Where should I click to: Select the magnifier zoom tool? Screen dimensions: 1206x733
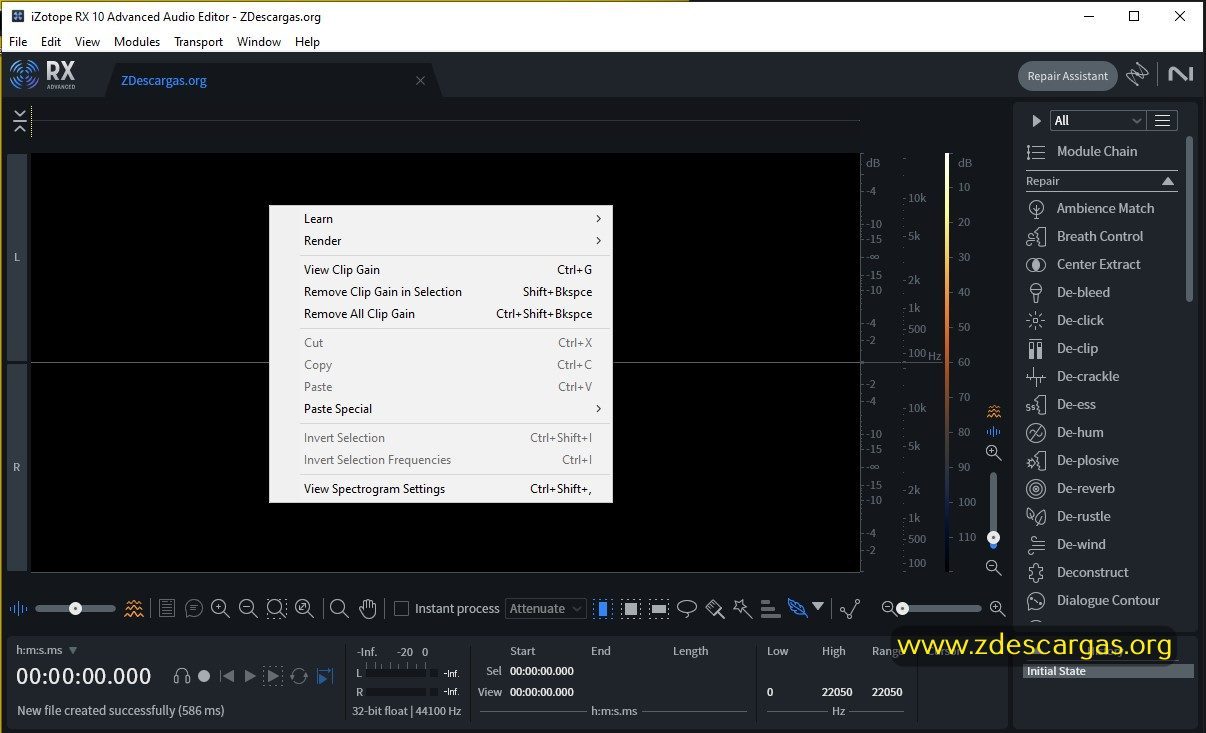click(x=339, y=608)
